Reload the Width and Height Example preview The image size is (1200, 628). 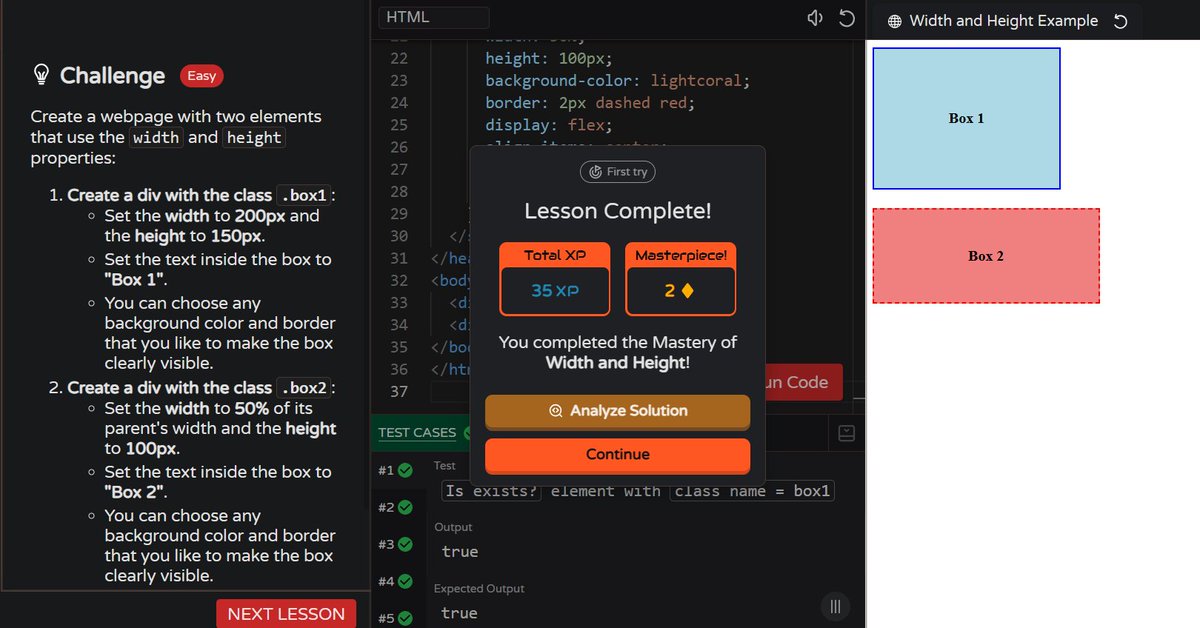pos(1120,21)
